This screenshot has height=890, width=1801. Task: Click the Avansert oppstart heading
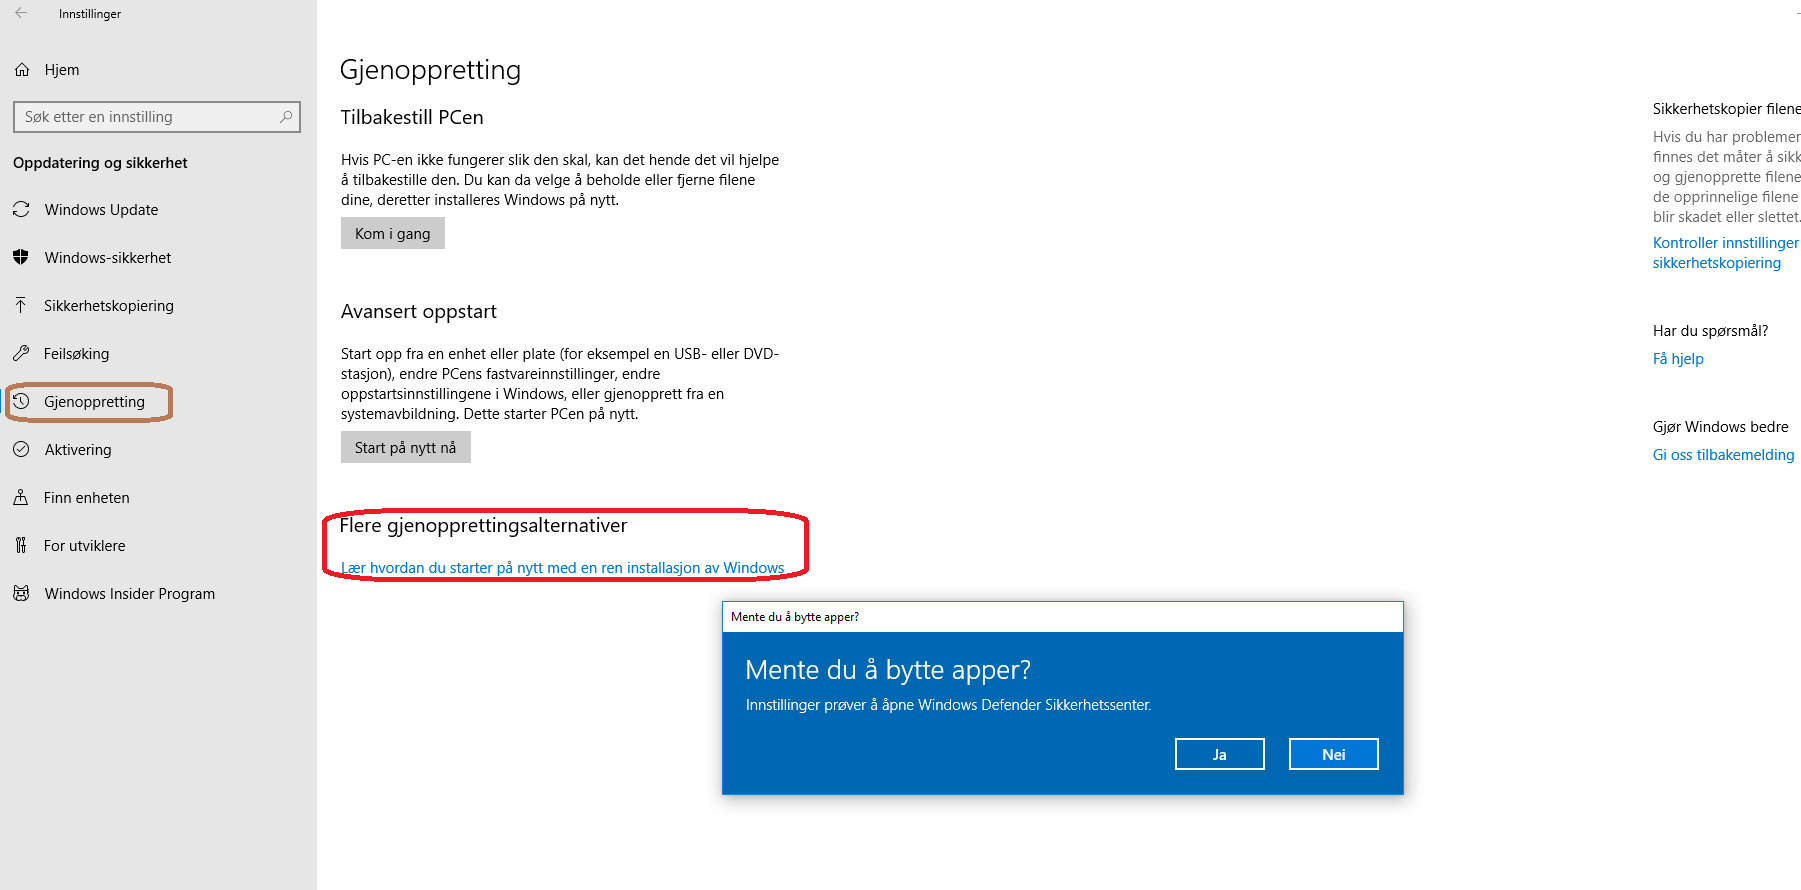point(419,311)
